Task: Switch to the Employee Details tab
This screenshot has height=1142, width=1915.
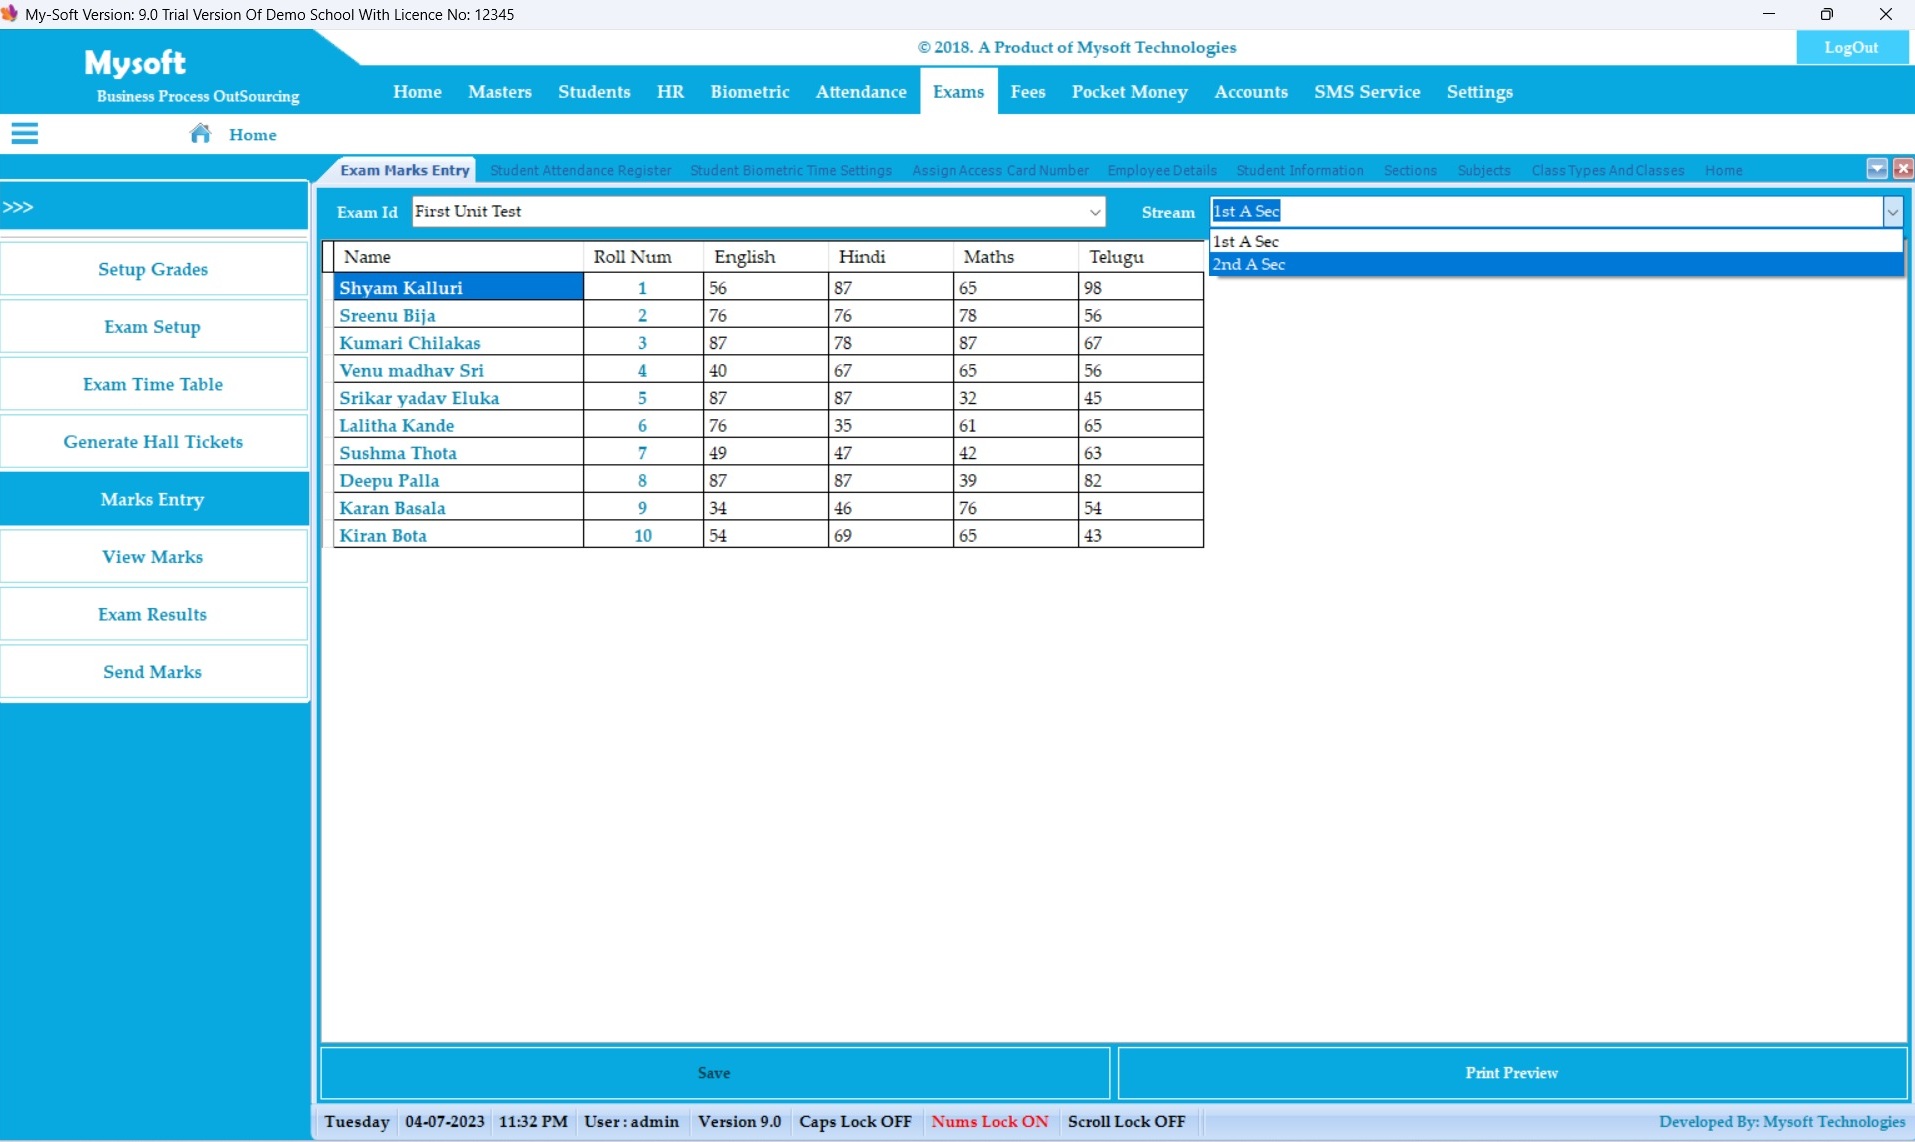Action: pyautogui.click(x=1161, y=171)
